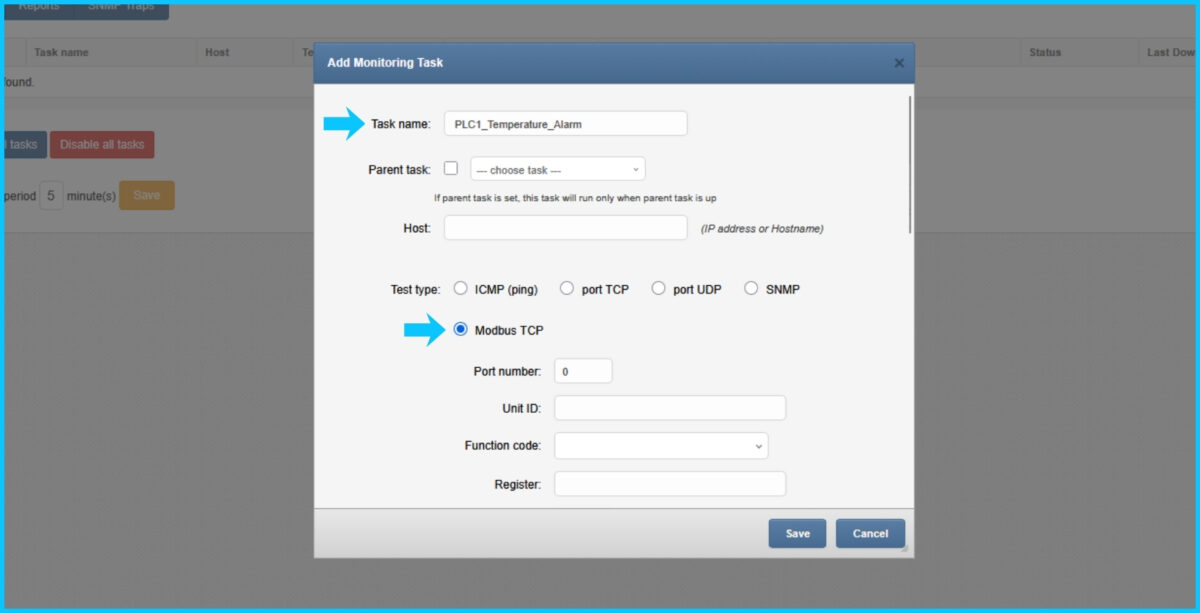
Task: Click the Unit ID text field
Action: (669, 408)
